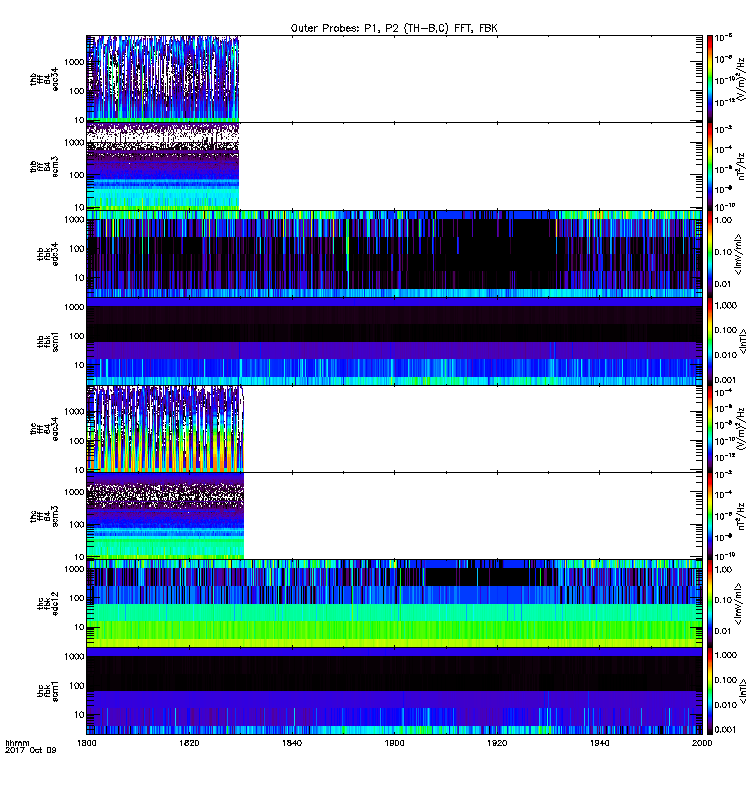Click the "1000" y-axis tick of thb fbk scm1 panel
The height and width of the screenshot is (800, 750).
tap(74, 307)
